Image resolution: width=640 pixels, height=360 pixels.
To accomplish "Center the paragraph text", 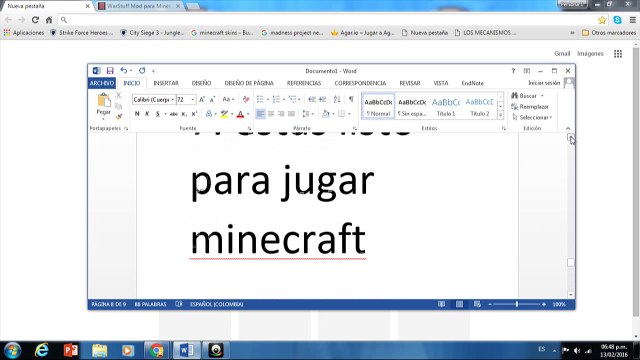I will (x=271, y=114).
